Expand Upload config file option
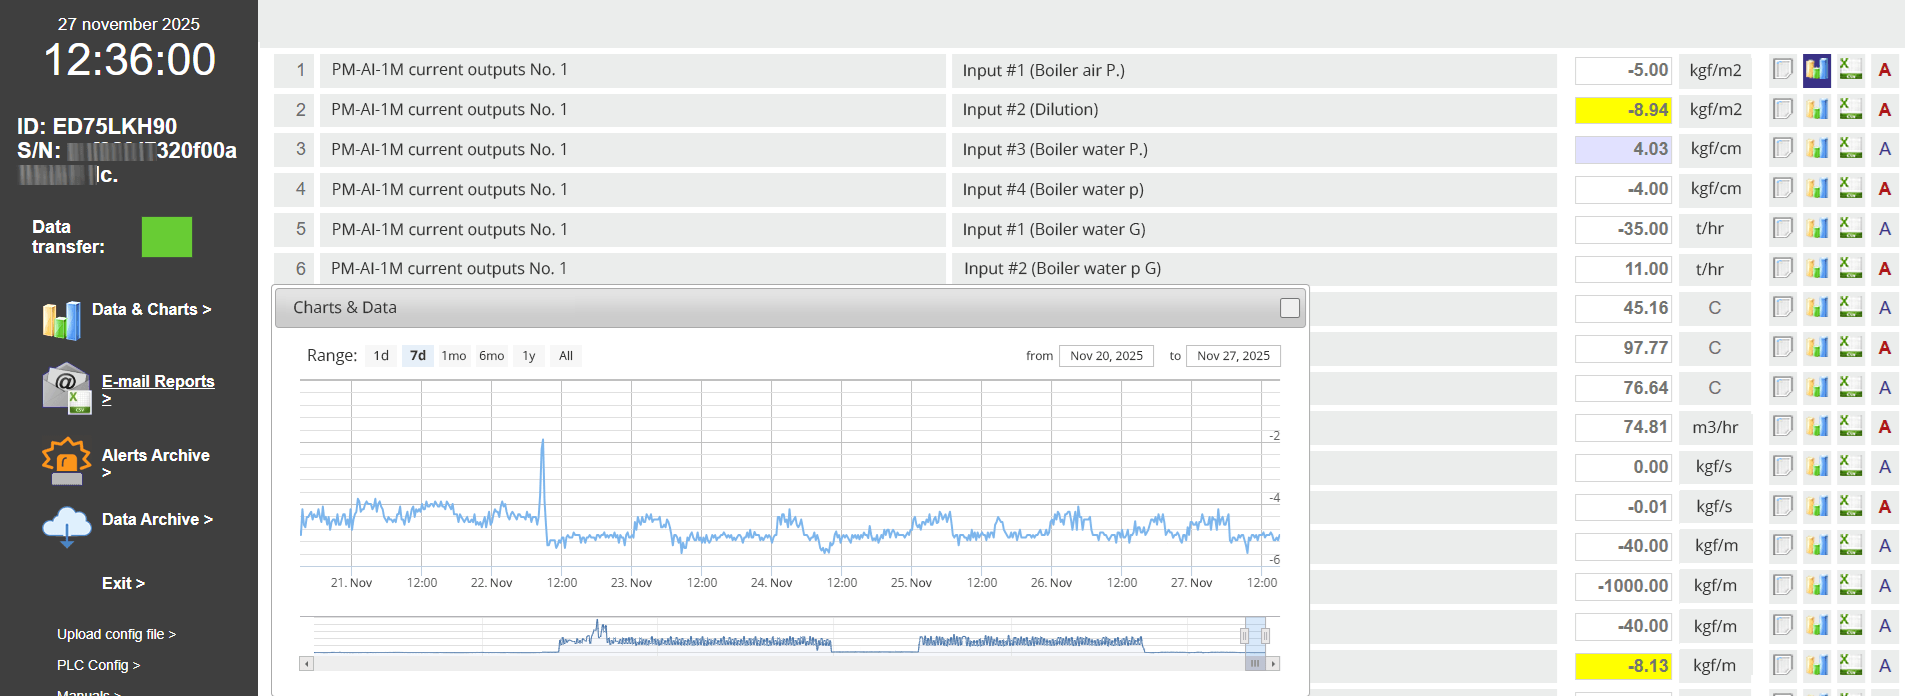The height and width of the screenshot is (696, 1905). pyautogui.click(x=116, y=634)
